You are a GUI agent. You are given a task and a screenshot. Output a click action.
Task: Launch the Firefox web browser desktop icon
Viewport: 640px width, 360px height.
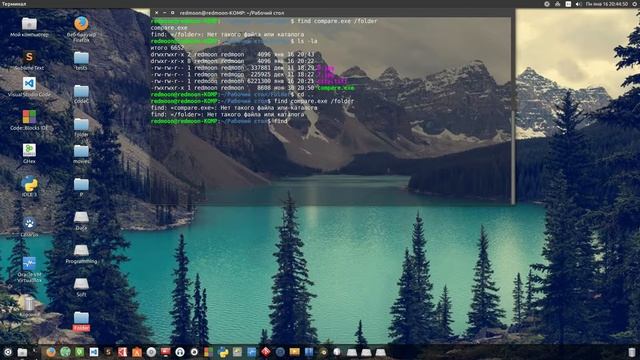[81, 24]
